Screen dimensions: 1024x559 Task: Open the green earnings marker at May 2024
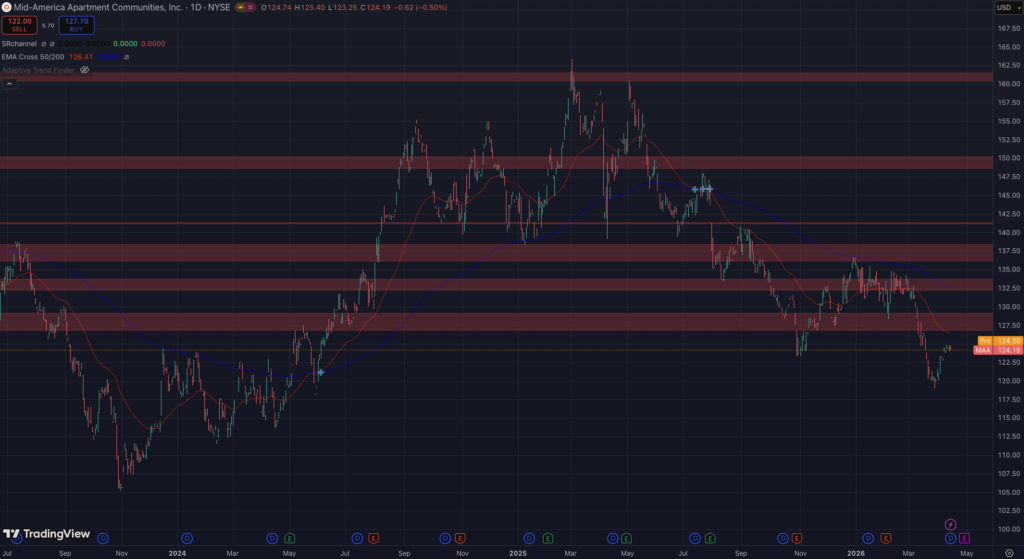tap(289, 538)
